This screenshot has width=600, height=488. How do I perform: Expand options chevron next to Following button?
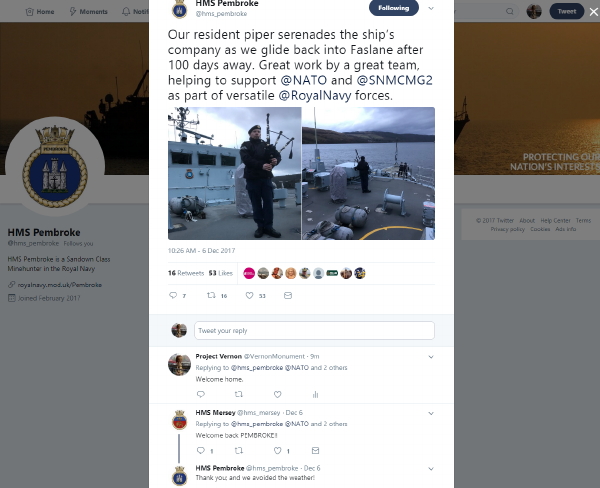431,8
